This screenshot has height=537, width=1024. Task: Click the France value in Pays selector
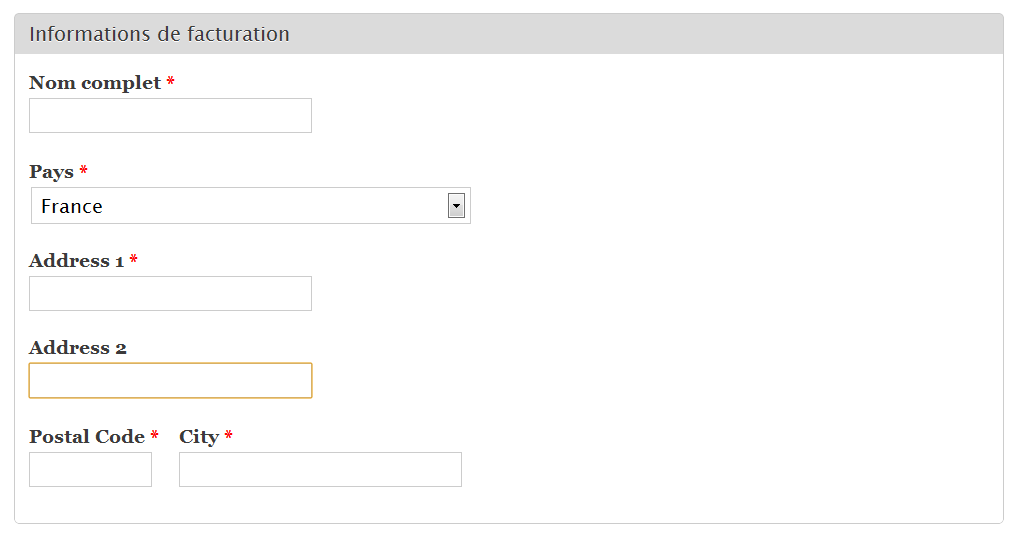[72, 207]
